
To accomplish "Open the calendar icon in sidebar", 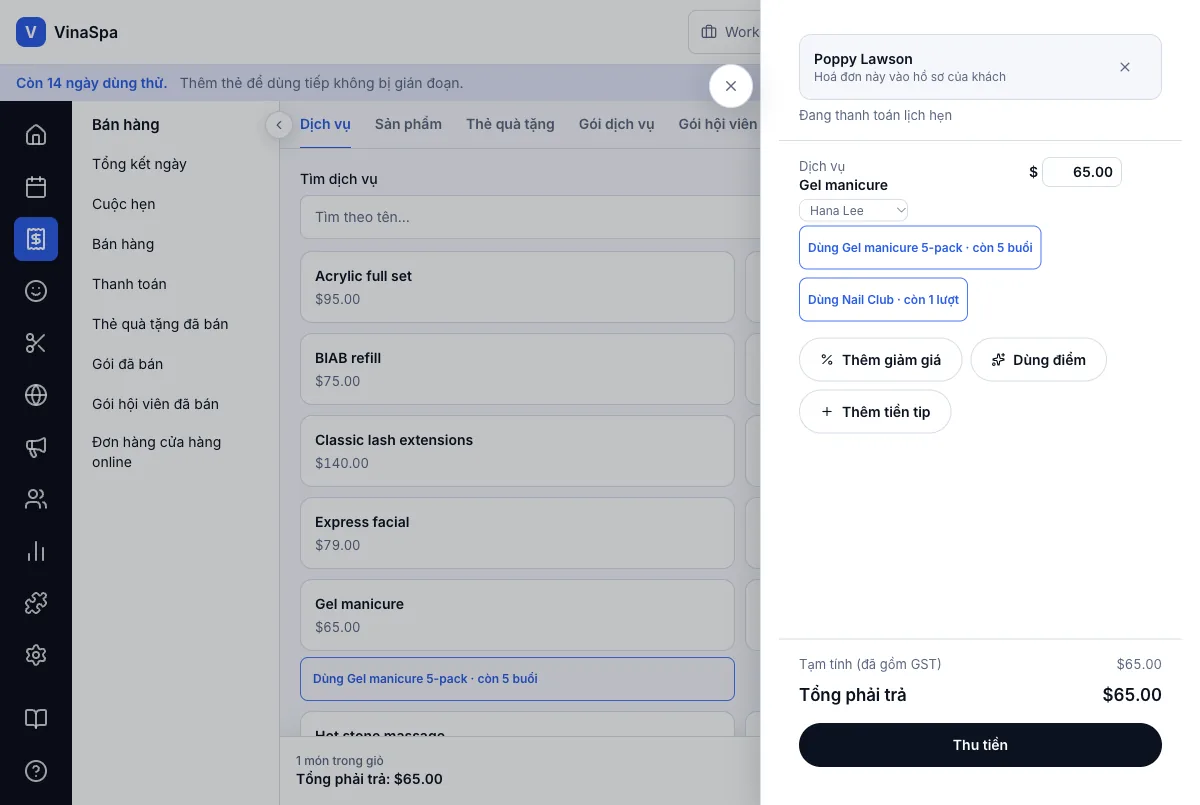I will 36,187.
